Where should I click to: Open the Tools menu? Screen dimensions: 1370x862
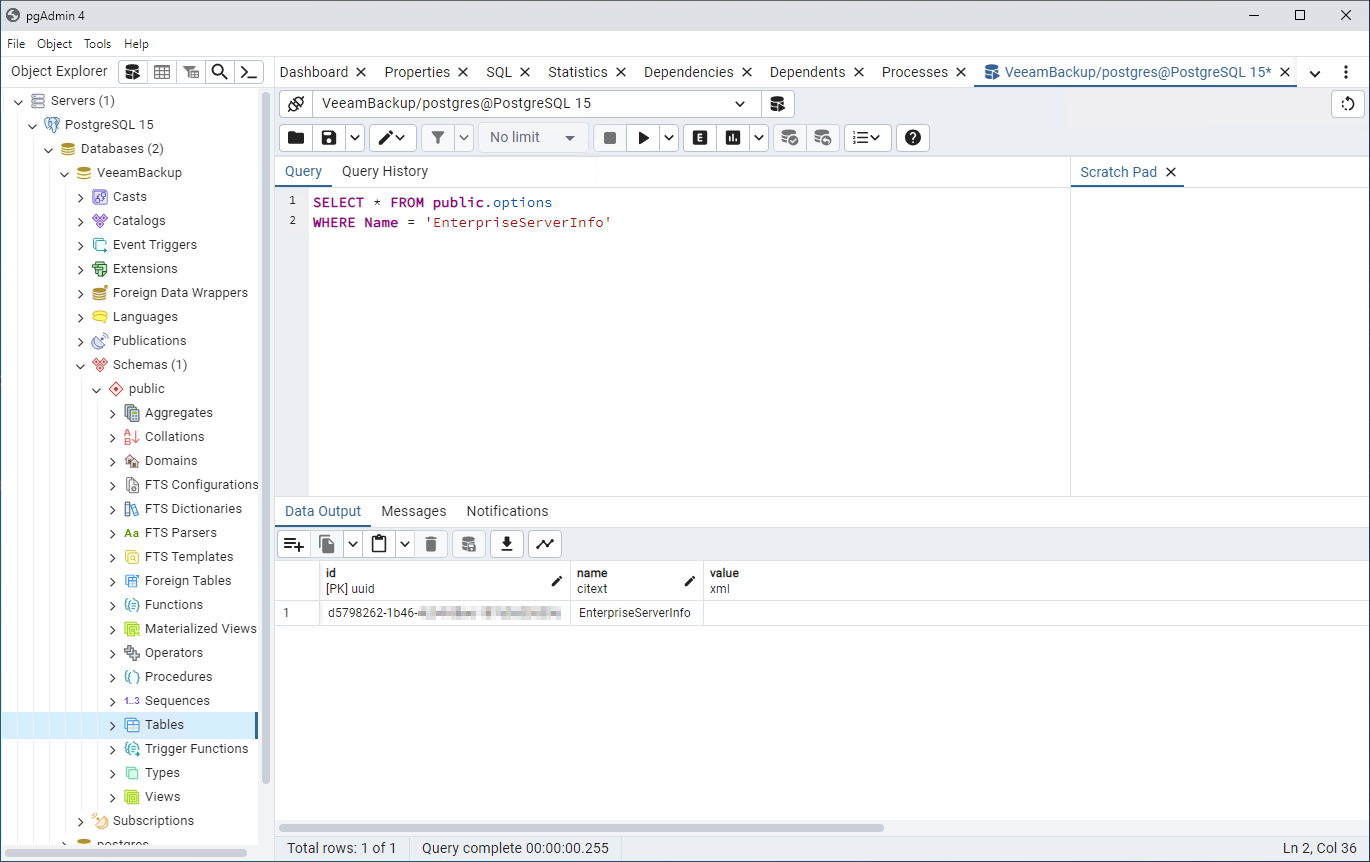[98, 44]
